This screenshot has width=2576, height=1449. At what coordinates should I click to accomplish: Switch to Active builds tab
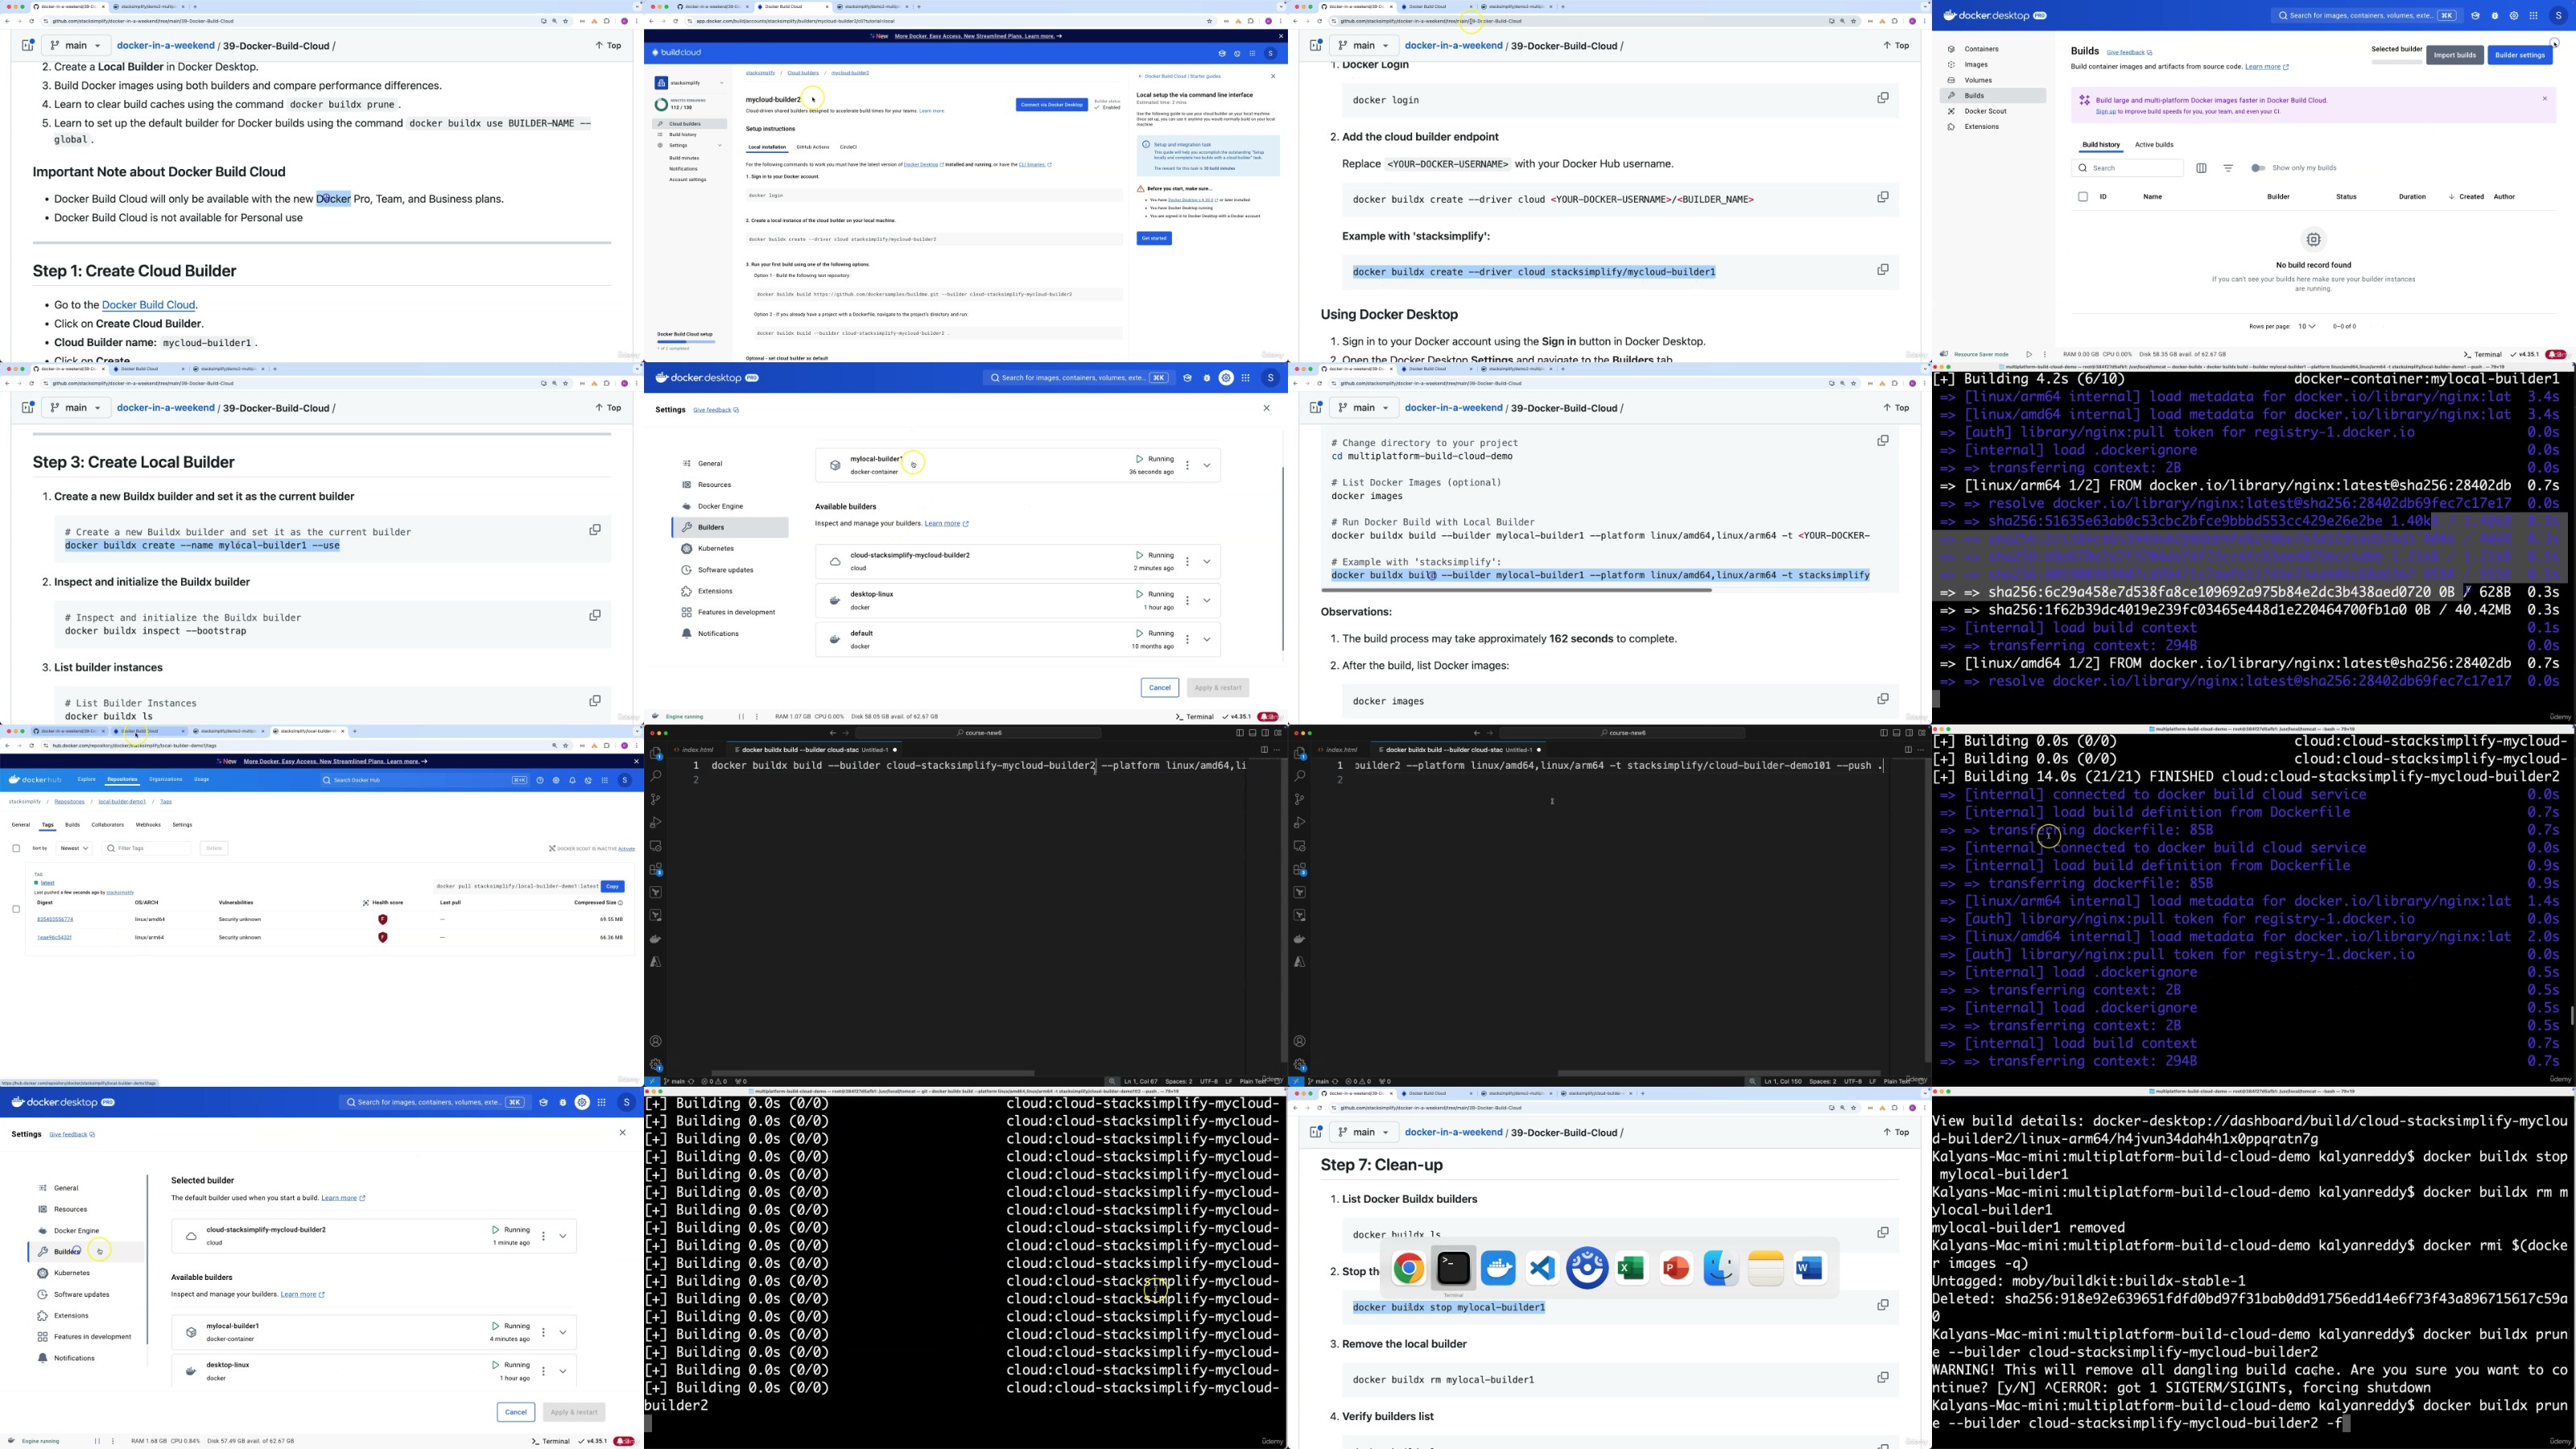[2154, 145]
